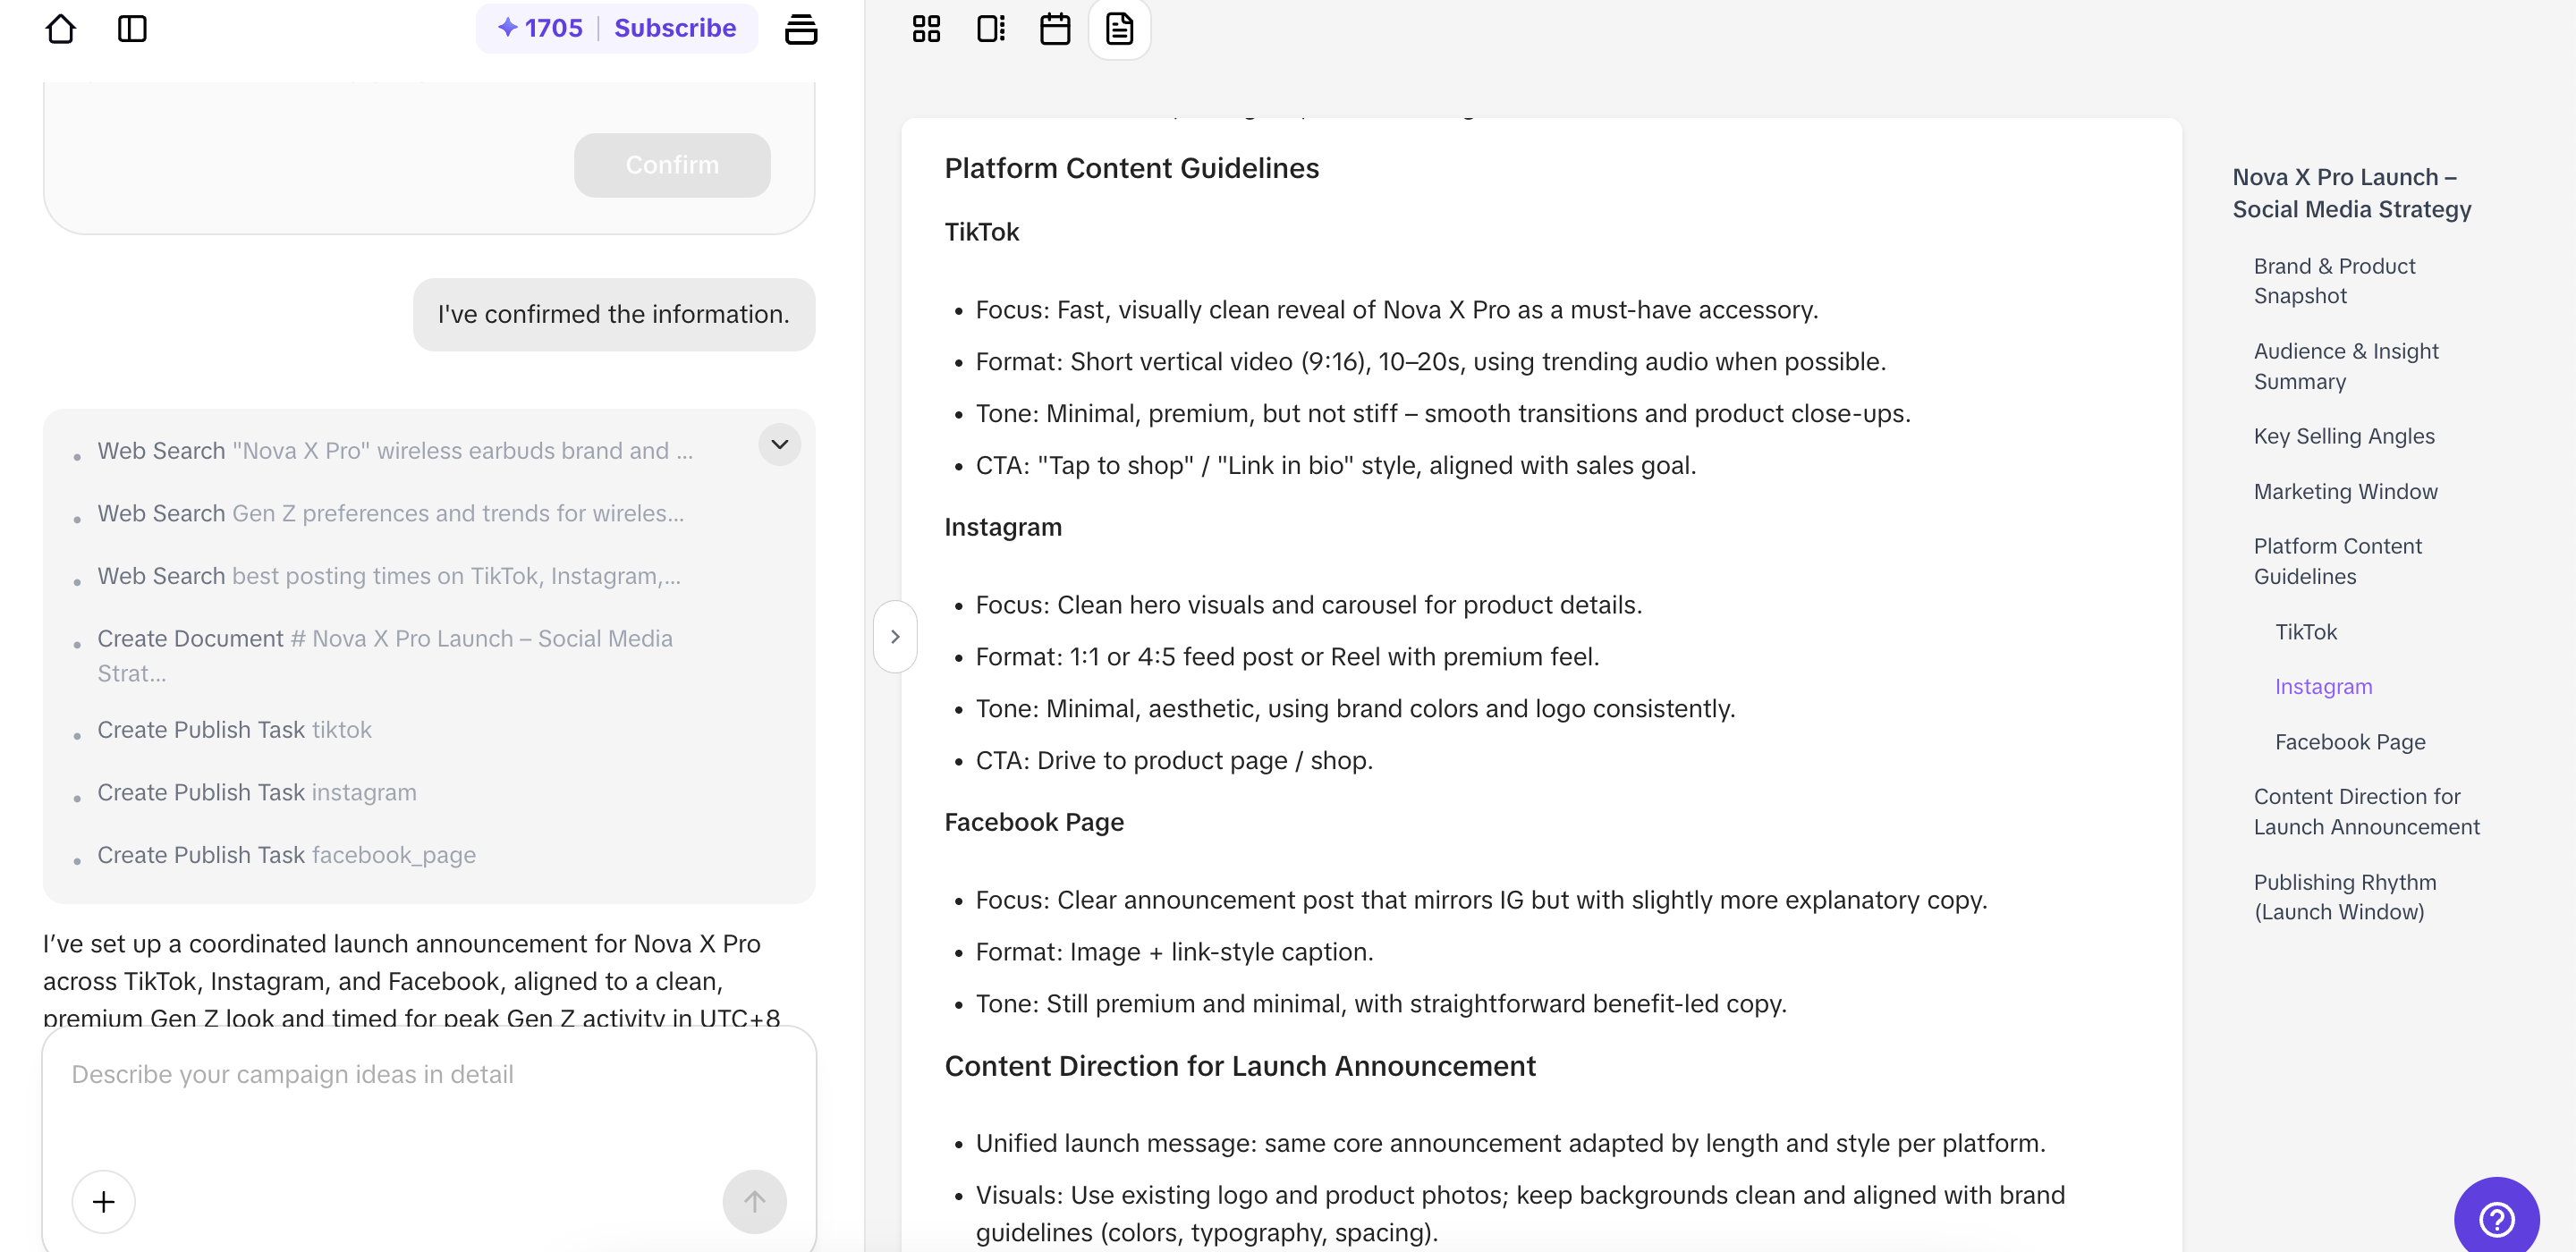The image size is (2576, 1252).
Task: Select the mobile preview icon
Action: 991,29
